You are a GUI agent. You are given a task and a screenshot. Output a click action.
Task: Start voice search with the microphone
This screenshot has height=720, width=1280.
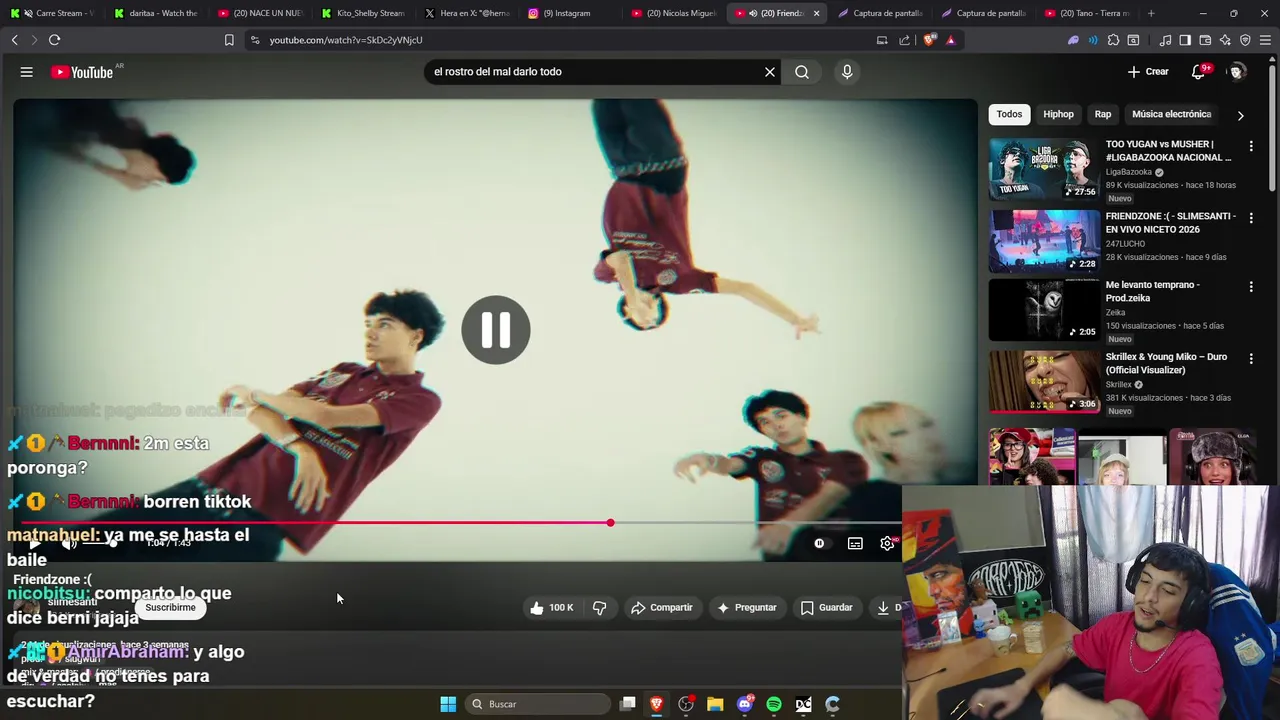click(847, 72)
